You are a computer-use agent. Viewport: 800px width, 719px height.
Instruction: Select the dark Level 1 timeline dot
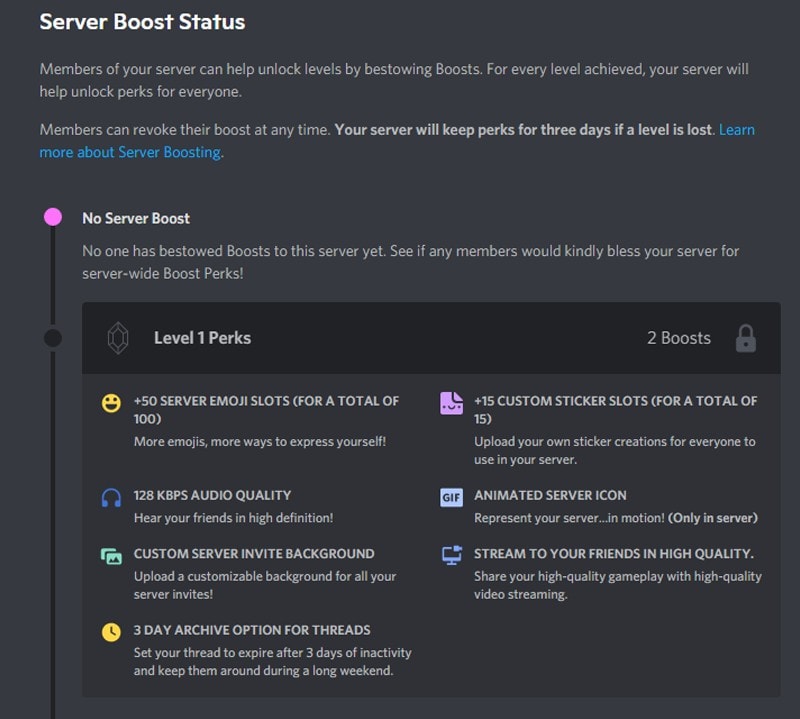click(x=53, y=338)
